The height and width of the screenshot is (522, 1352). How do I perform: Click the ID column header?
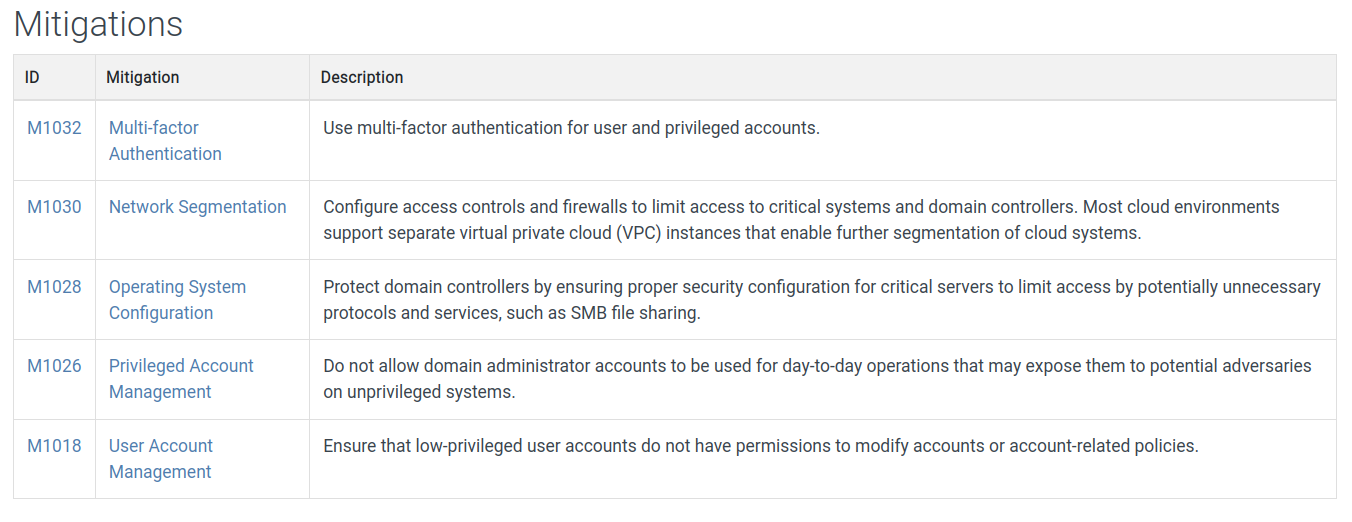tap(32, 77)
